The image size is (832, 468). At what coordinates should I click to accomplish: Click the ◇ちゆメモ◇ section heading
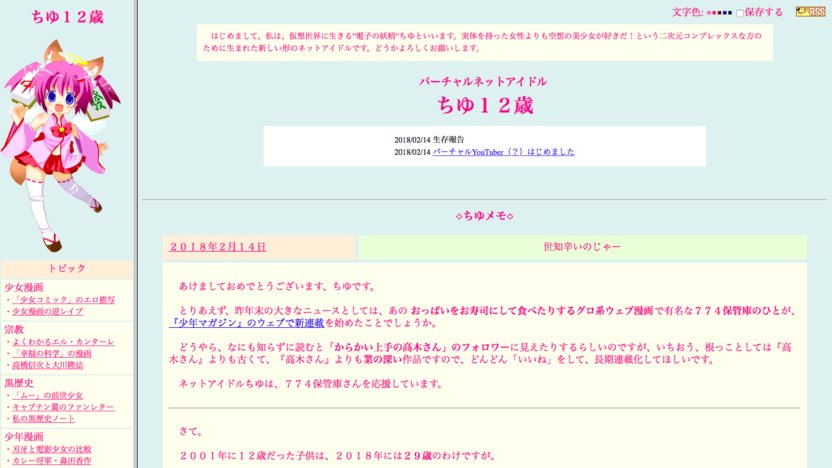pos(484,215)
